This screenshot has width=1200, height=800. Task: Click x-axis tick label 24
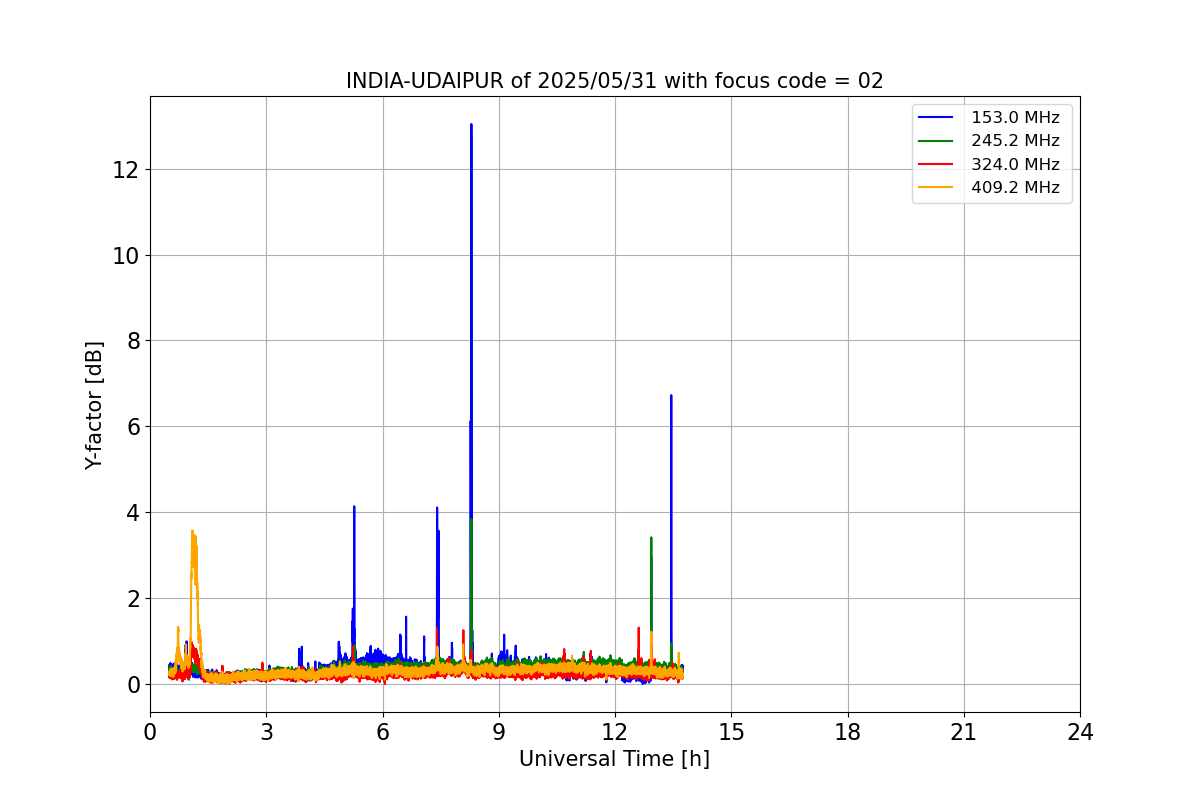1080,732
